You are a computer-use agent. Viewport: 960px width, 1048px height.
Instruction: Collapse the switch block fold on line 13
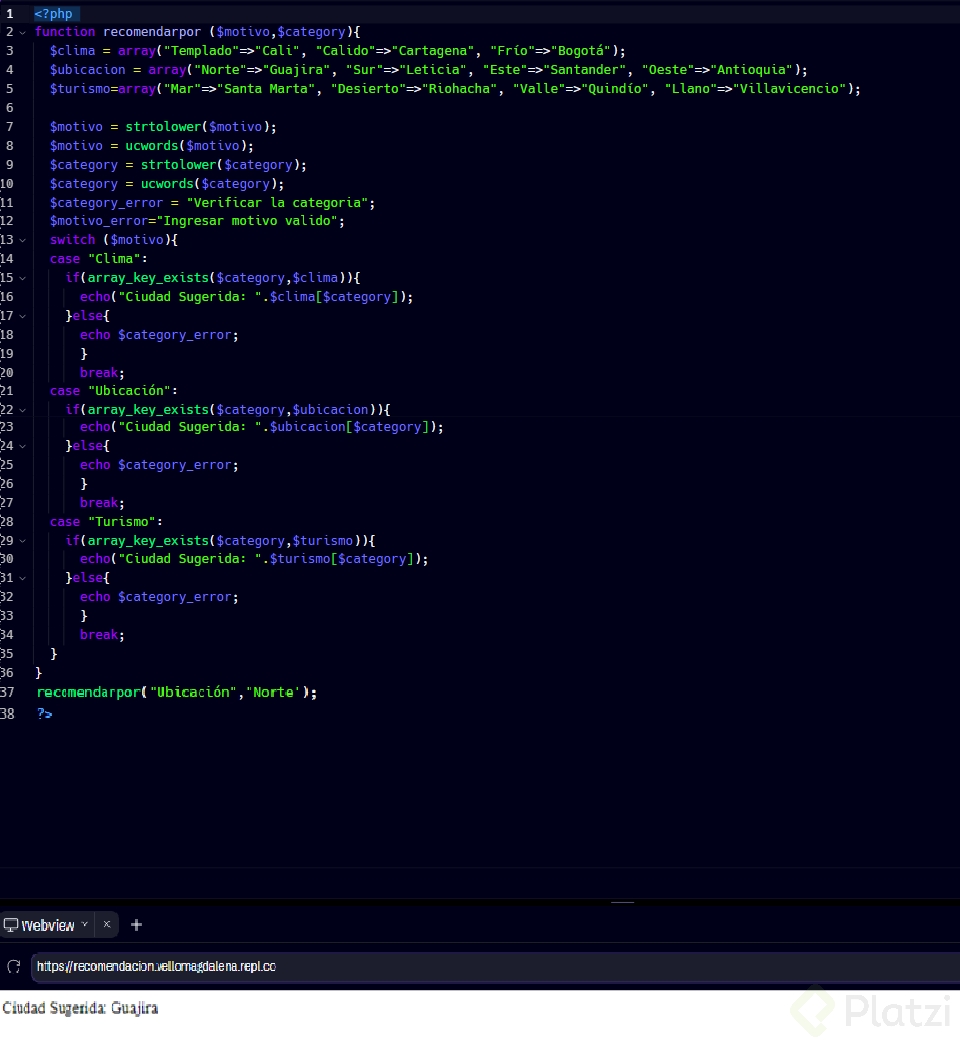pos(23,240)
